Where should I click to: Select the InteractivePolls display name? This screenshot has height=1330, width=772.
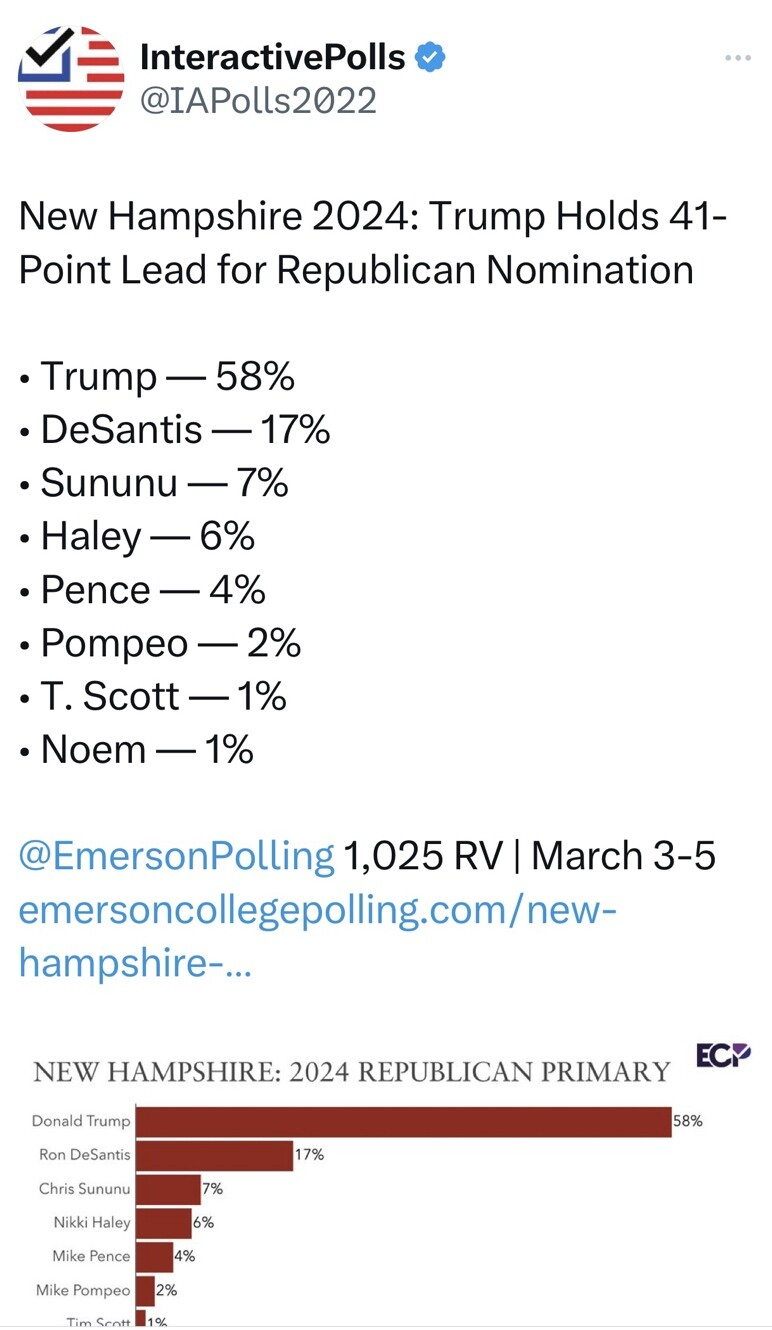[272, 57]
